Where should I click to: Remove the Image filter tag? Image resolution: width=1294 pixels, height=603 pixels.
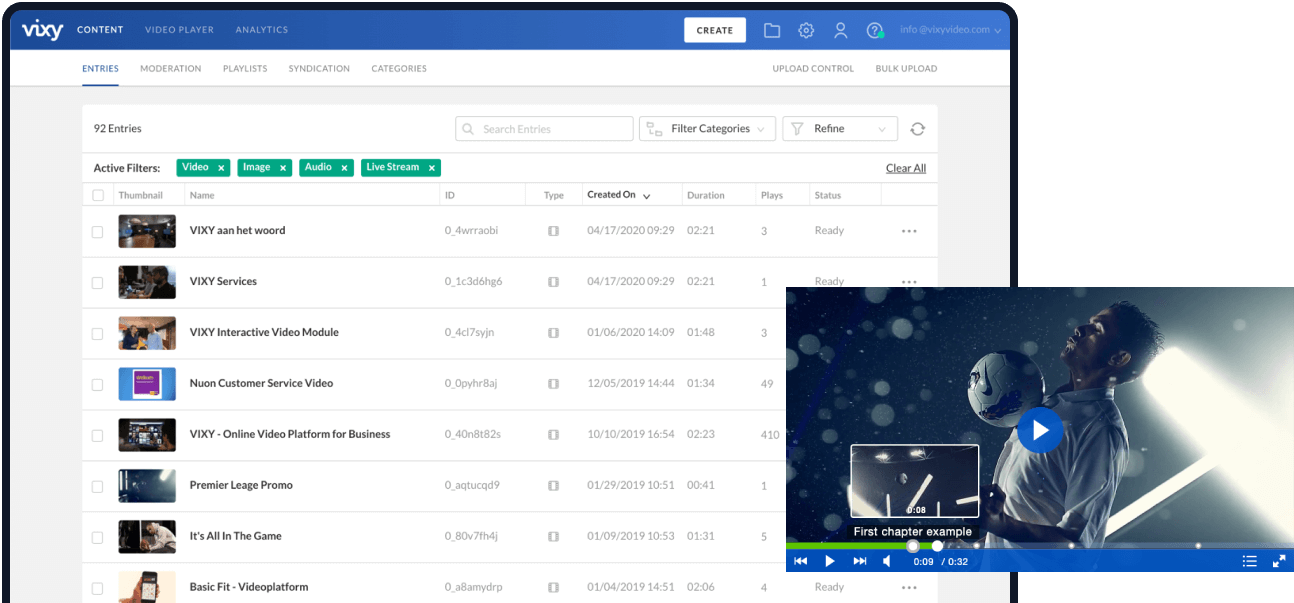283,168
